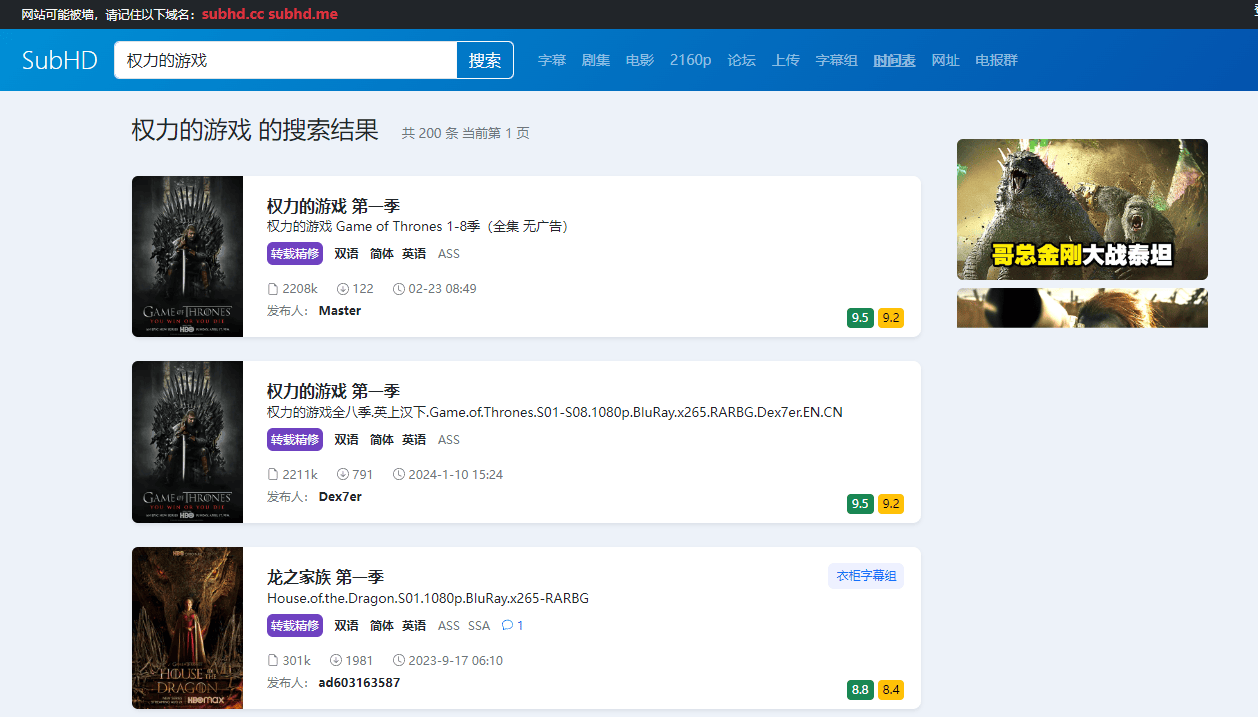Open the 字幕组 navigation entry
The height and width of the screenshot is (717, 1258).
(x=836, y=60)
